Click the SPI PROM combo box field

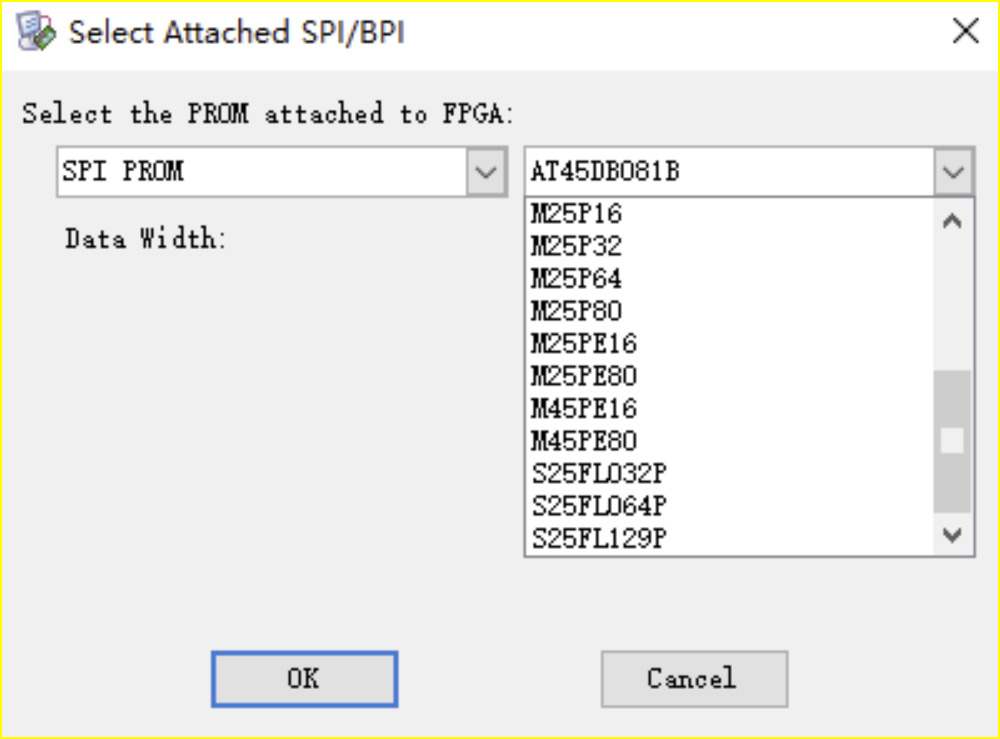click(262, 172)
